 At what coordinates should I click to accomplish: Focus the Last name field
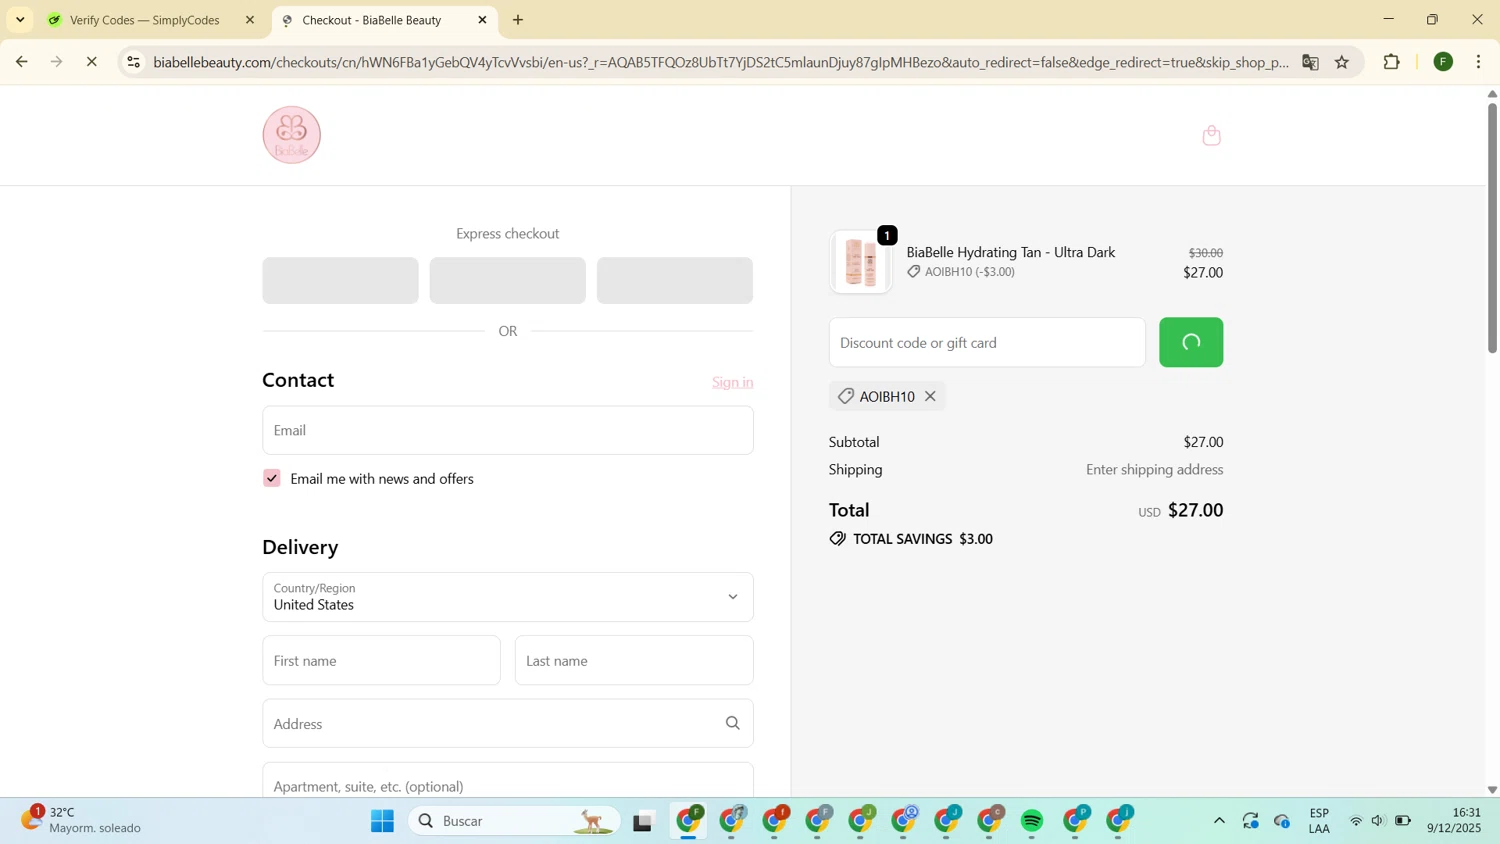(634, 660)
